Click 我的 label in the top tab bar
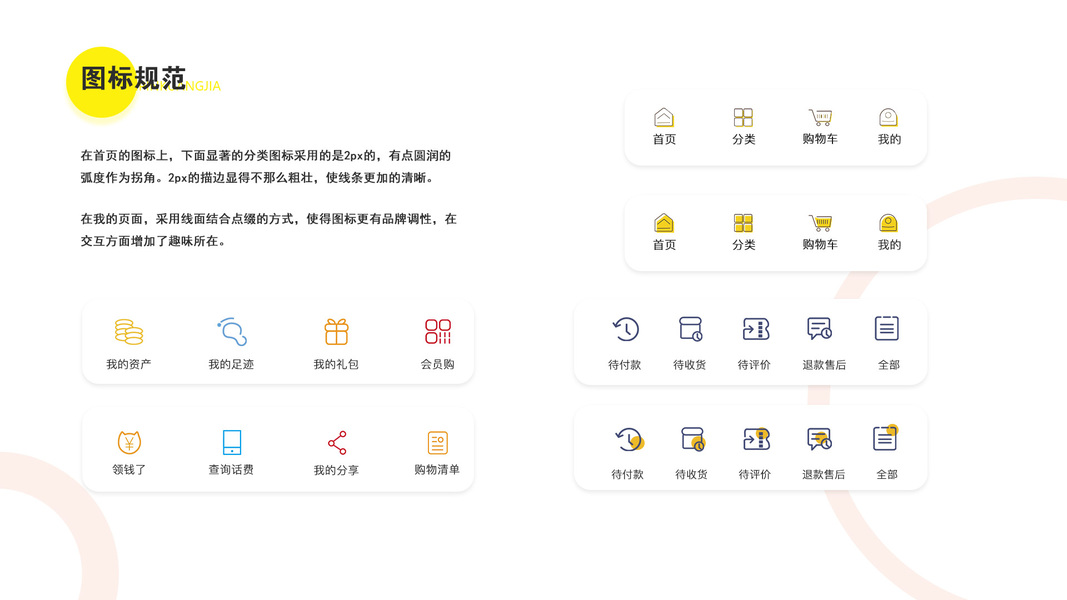Viewport: 1067px width, 600px height. click(889, 139)
